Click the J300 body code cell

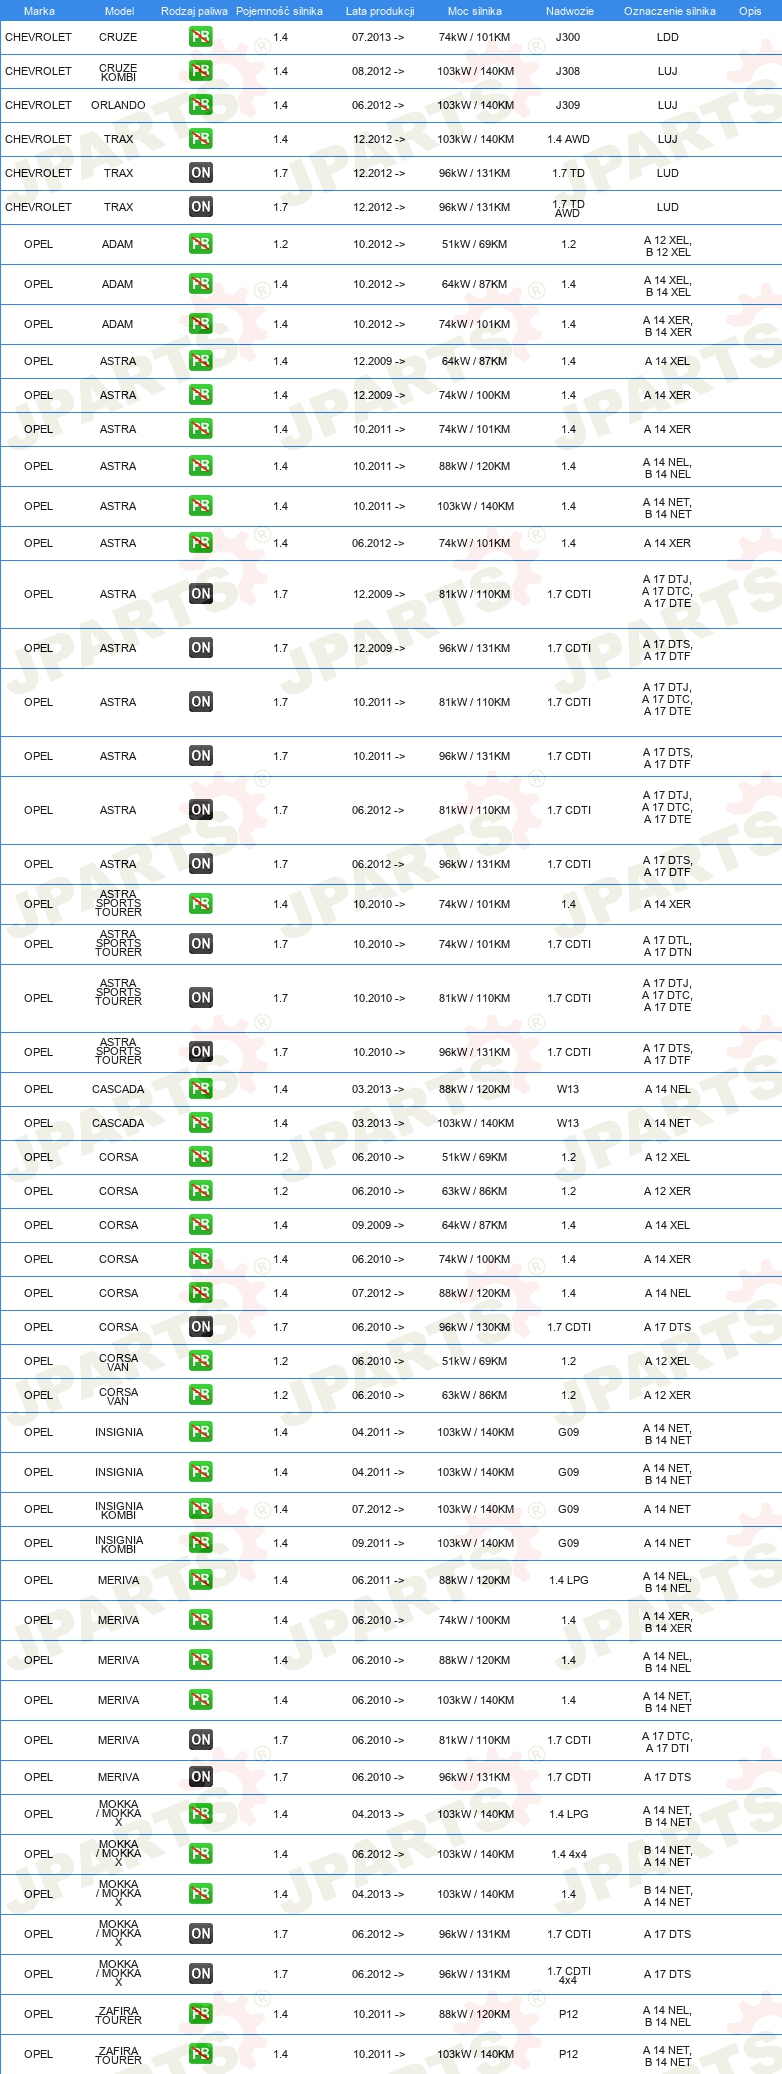click(568, 37)
